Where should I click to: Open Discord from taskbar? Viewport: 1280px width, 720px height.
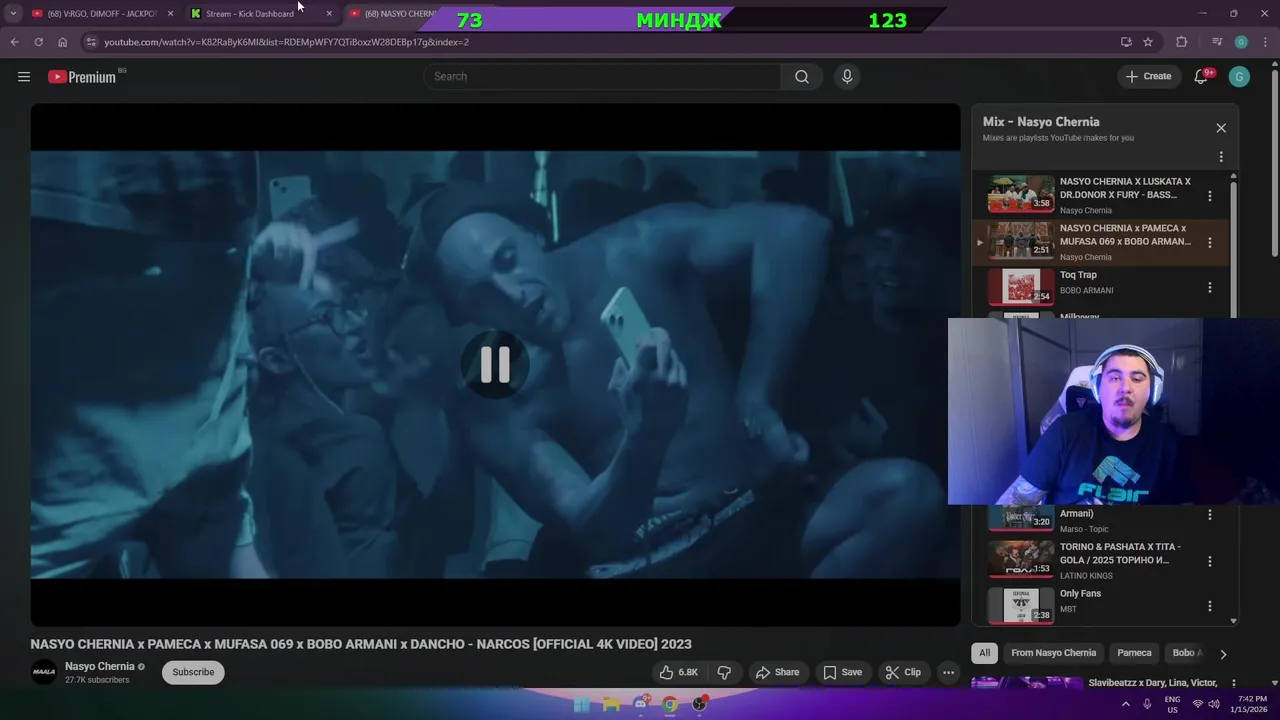coord(641,704)
